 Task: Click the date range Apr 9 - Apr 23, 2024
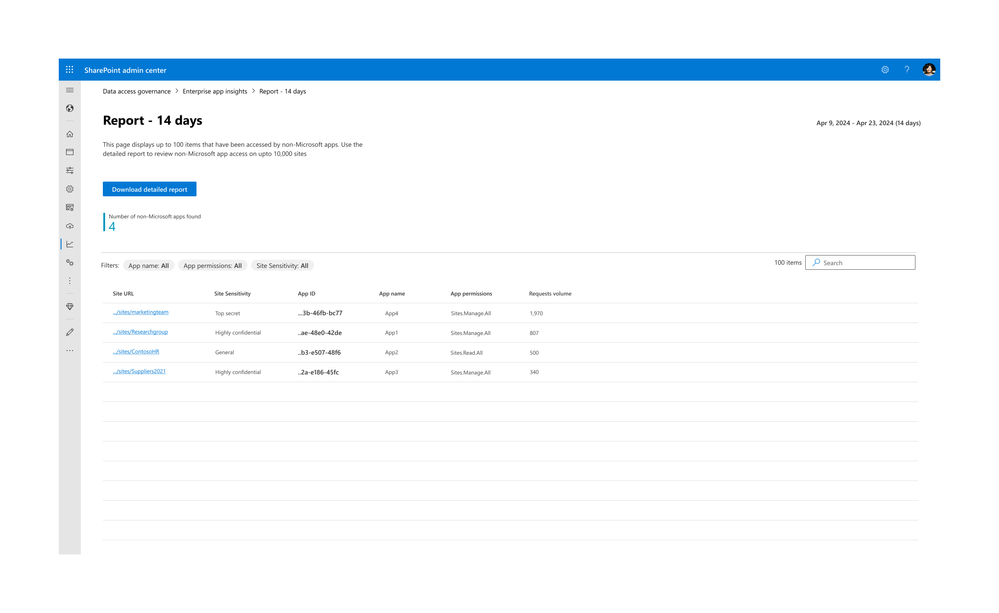tap(868, 123)
